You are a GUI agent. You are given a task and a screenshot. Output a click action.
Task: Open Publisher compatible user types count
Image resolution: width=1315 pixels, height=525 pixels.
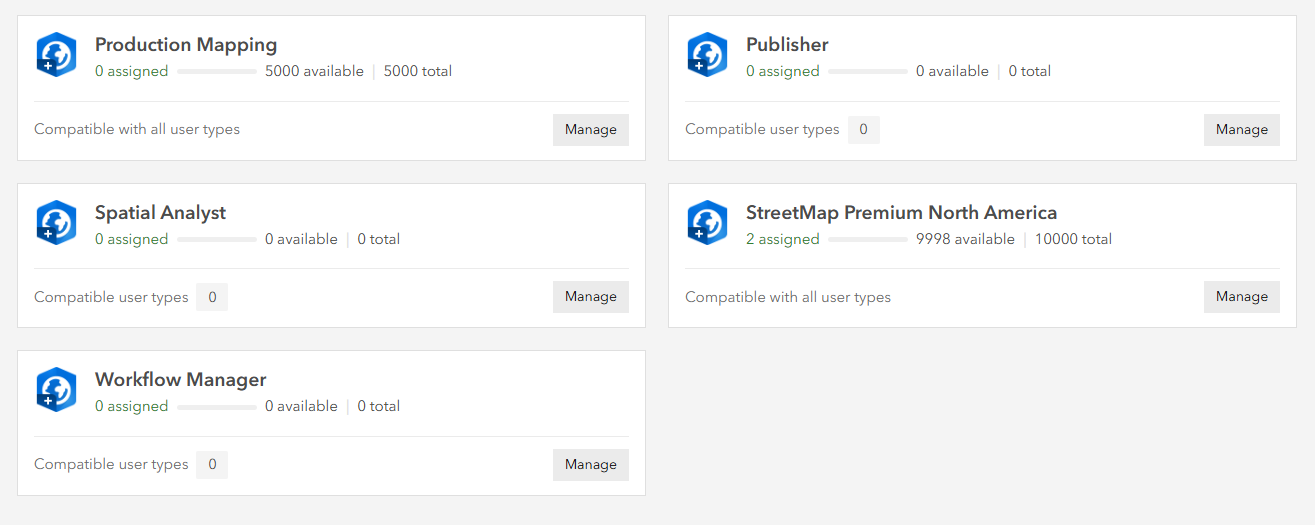click(x=864, y=129)
